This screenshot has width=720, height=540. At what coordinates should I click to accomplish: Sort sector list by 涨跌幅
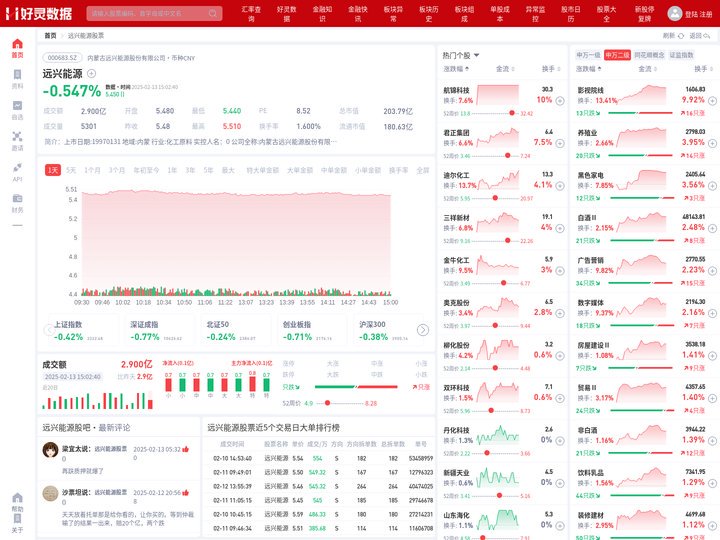pos(589,69)
